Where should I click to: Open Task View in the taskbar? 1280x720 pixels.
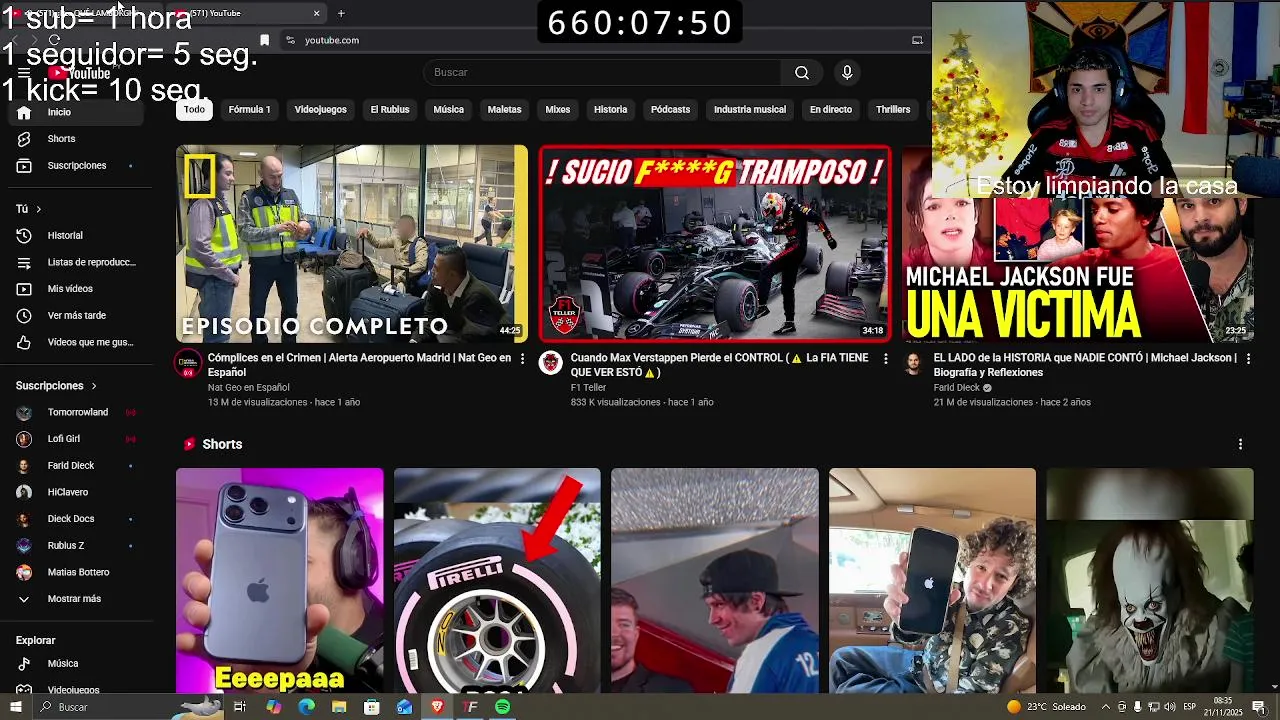[240, 707]
